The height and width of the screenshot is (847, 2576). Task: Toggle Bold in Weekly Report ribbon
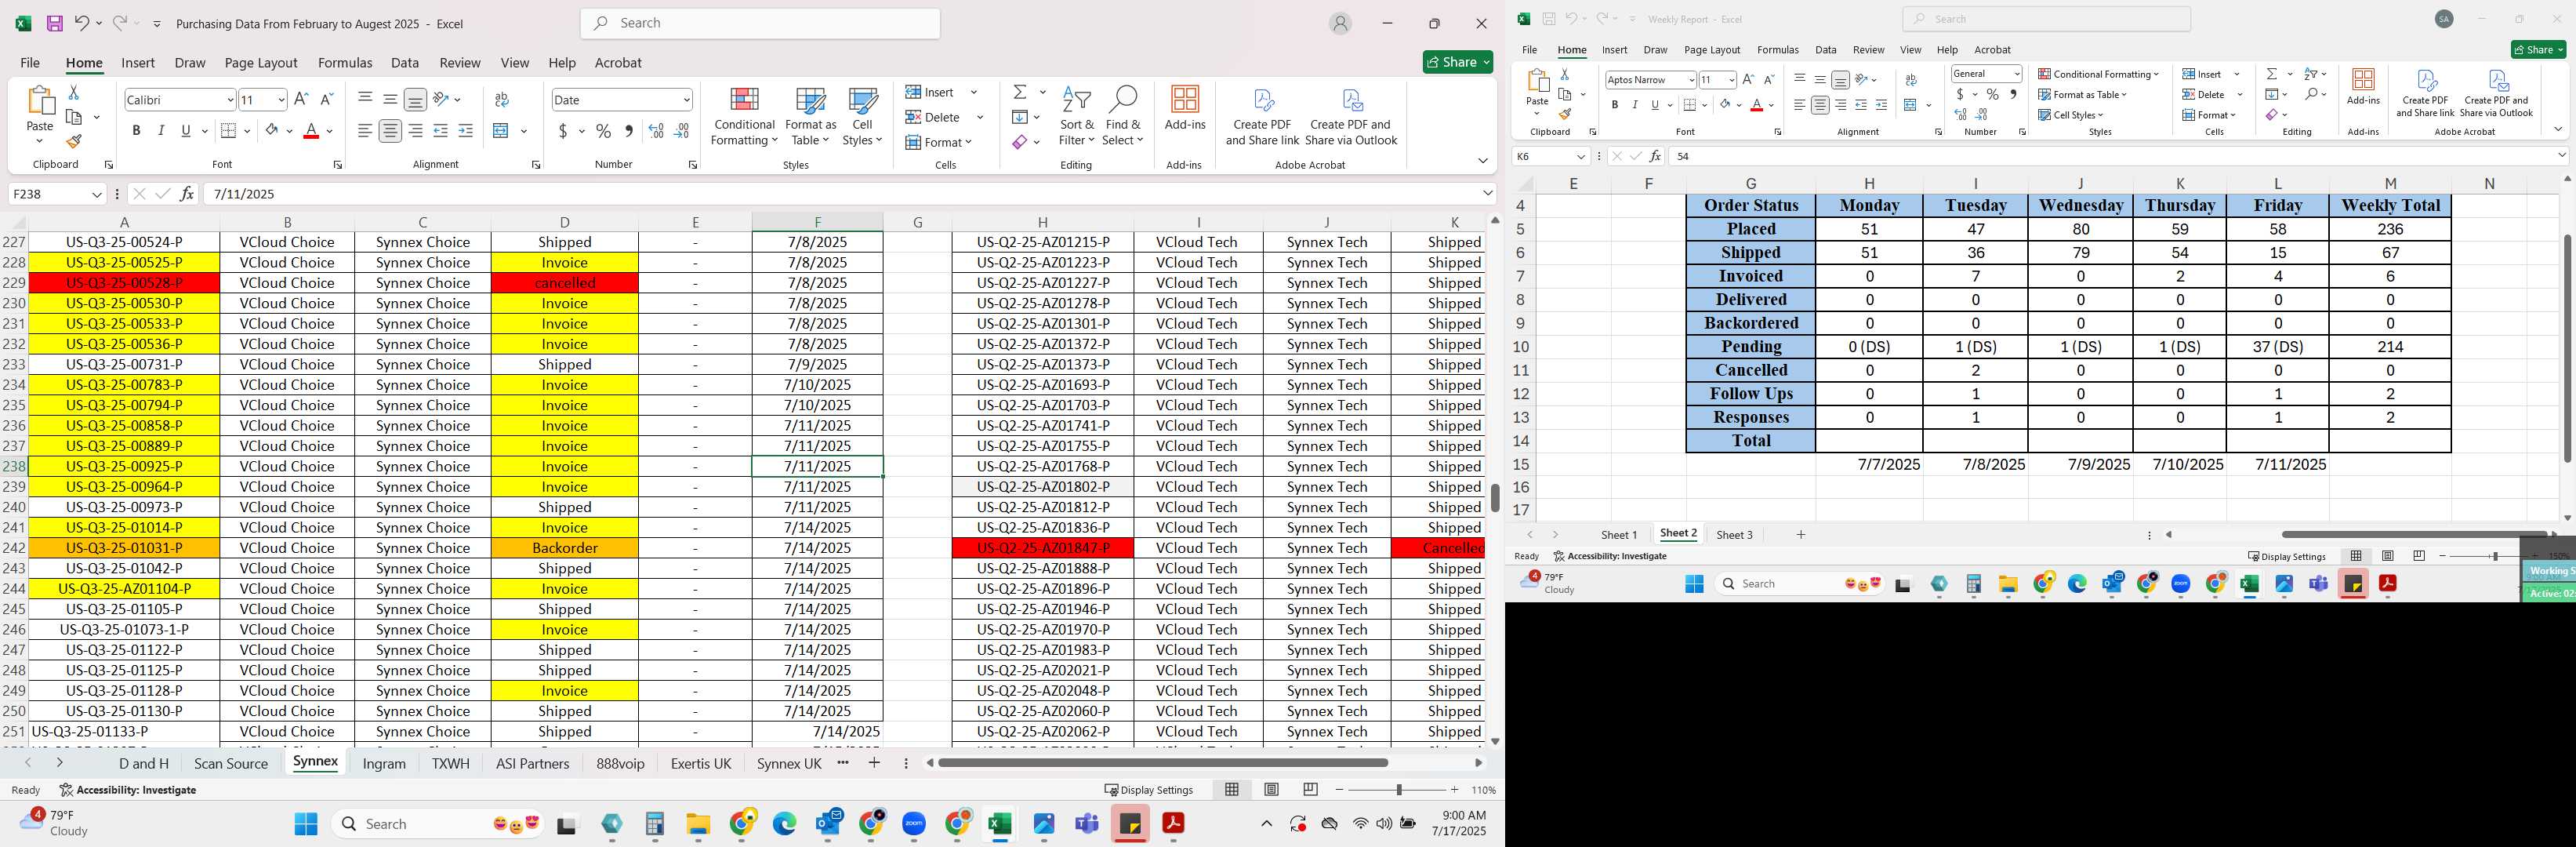[1614, 105]
